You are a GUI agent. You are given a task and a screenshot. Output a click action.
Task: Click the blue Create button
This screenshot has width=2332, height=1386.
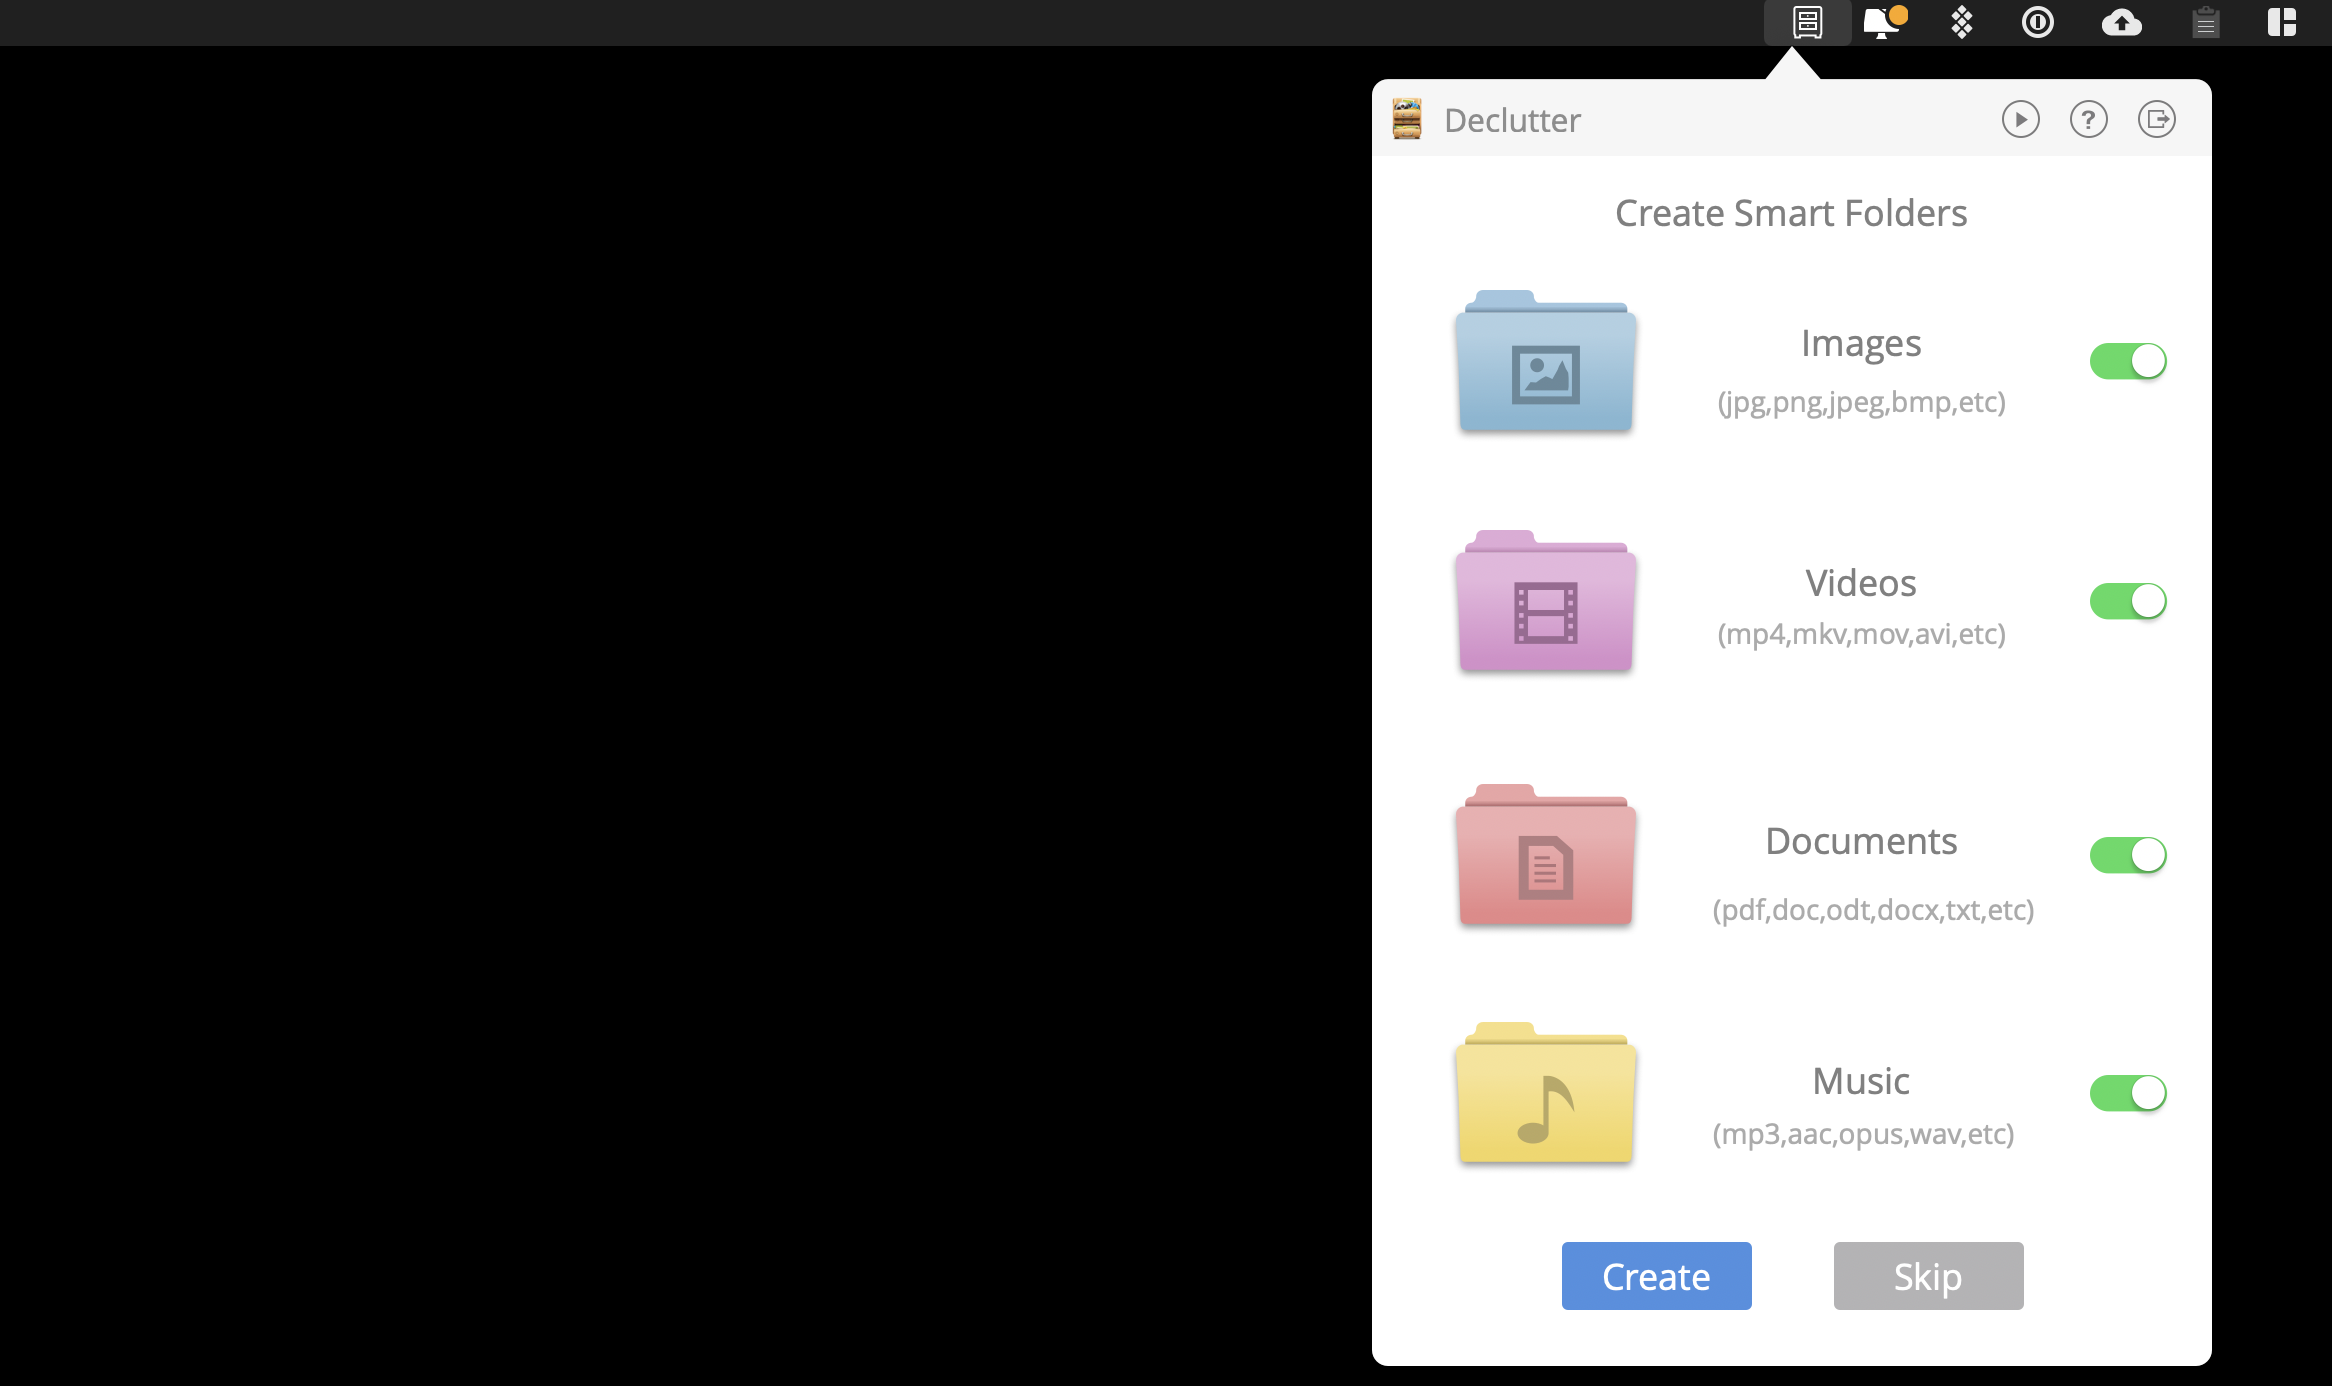(1656, 1276)
